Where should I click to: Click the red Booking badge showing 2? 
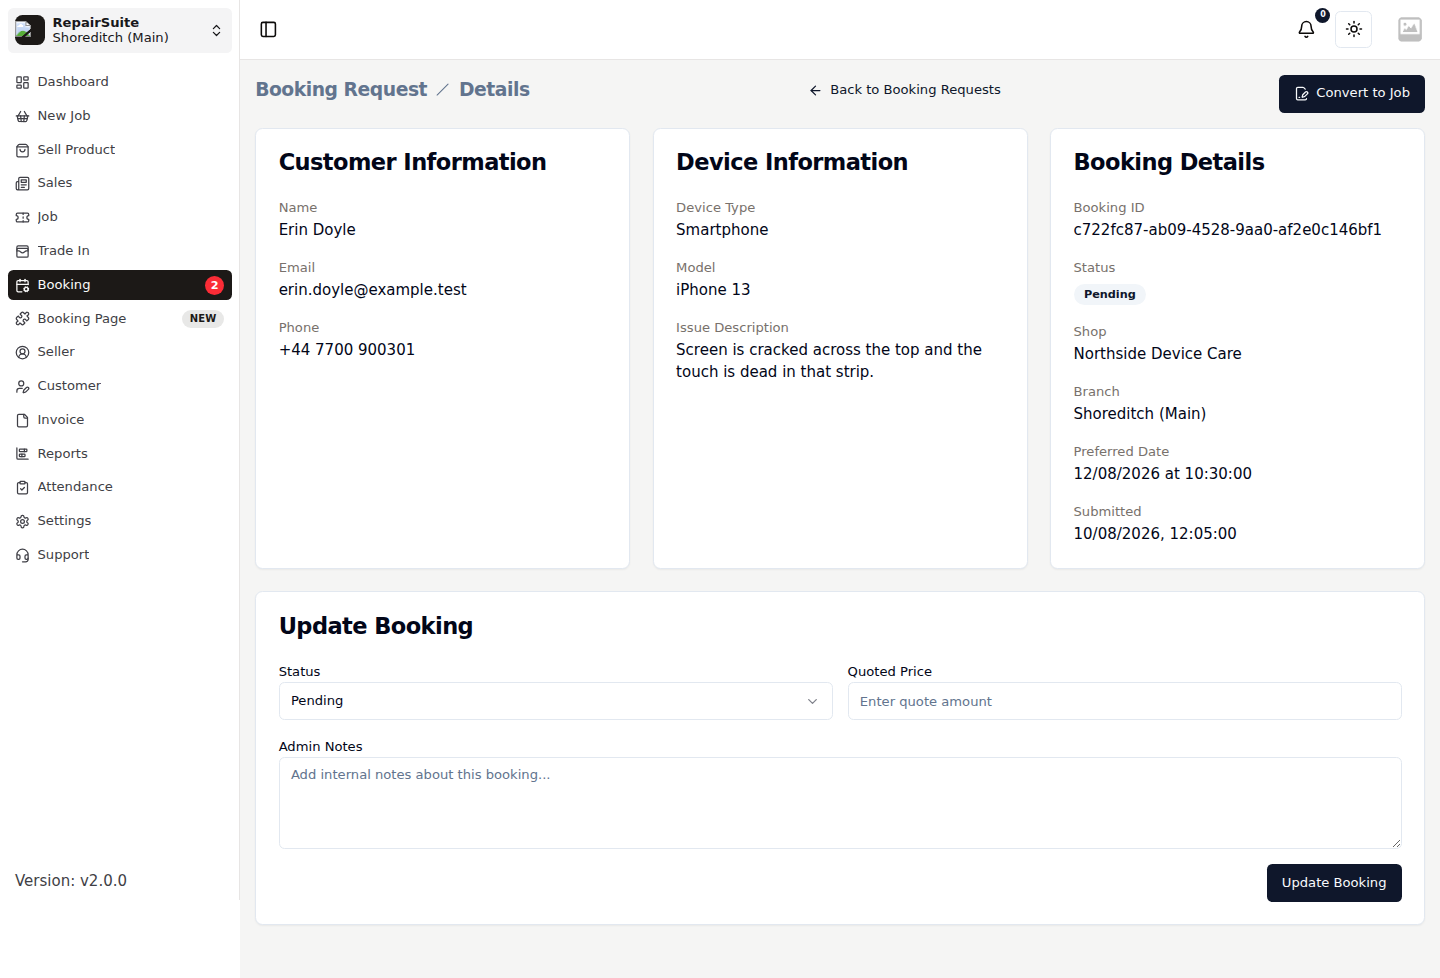(214, 285)
